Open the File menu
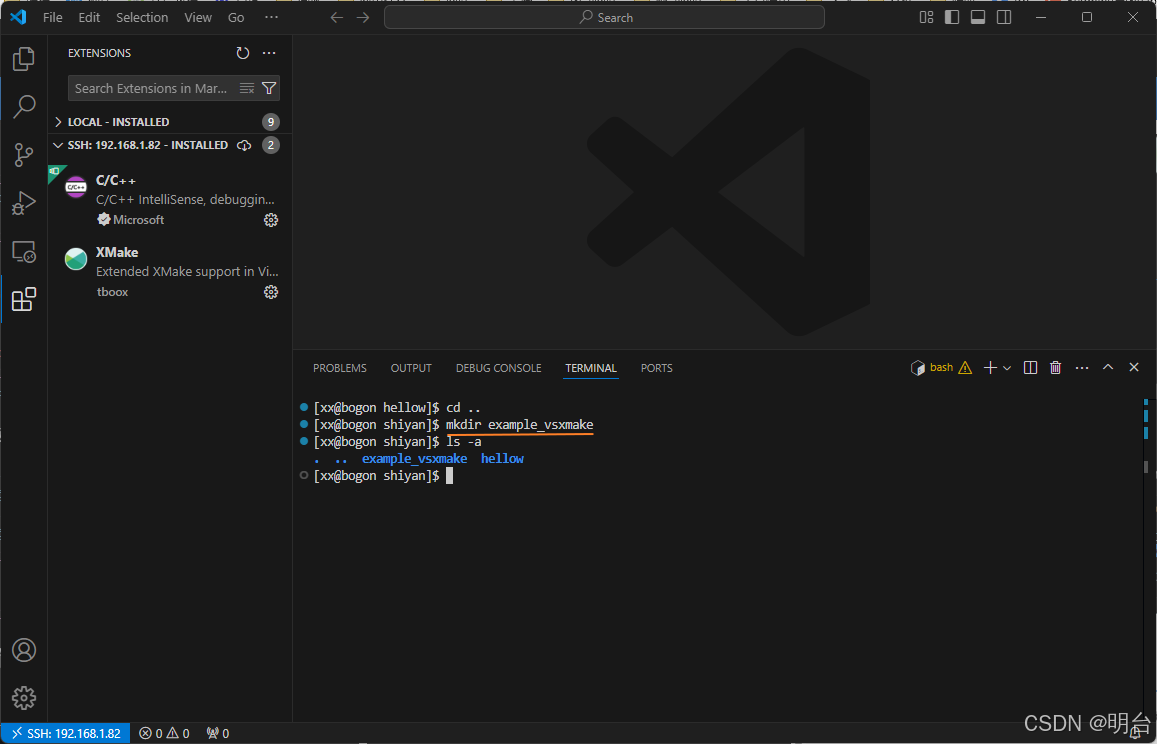Image resolution: width=1157 pixels, height=744 pixels. click(52, 17)
